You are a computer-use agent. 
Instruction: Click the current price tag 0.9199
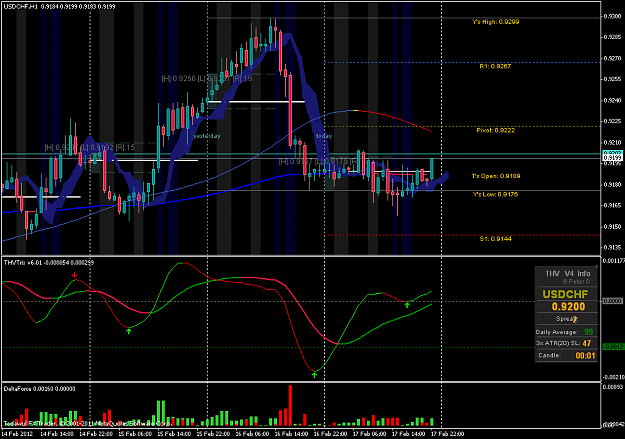[612, 158]
